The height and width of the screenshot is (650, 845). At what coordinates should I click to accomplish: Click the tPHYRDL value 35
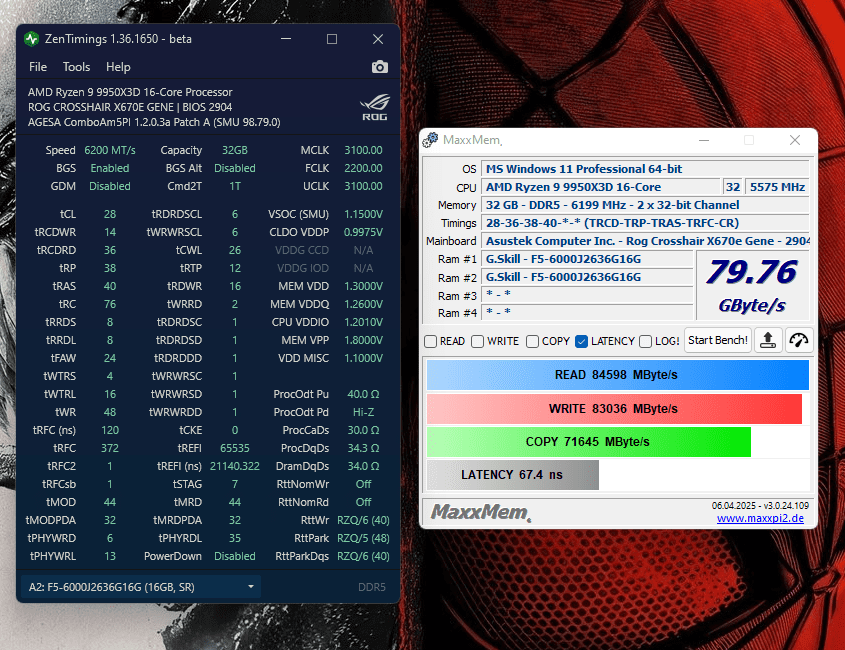coord(235,538)
